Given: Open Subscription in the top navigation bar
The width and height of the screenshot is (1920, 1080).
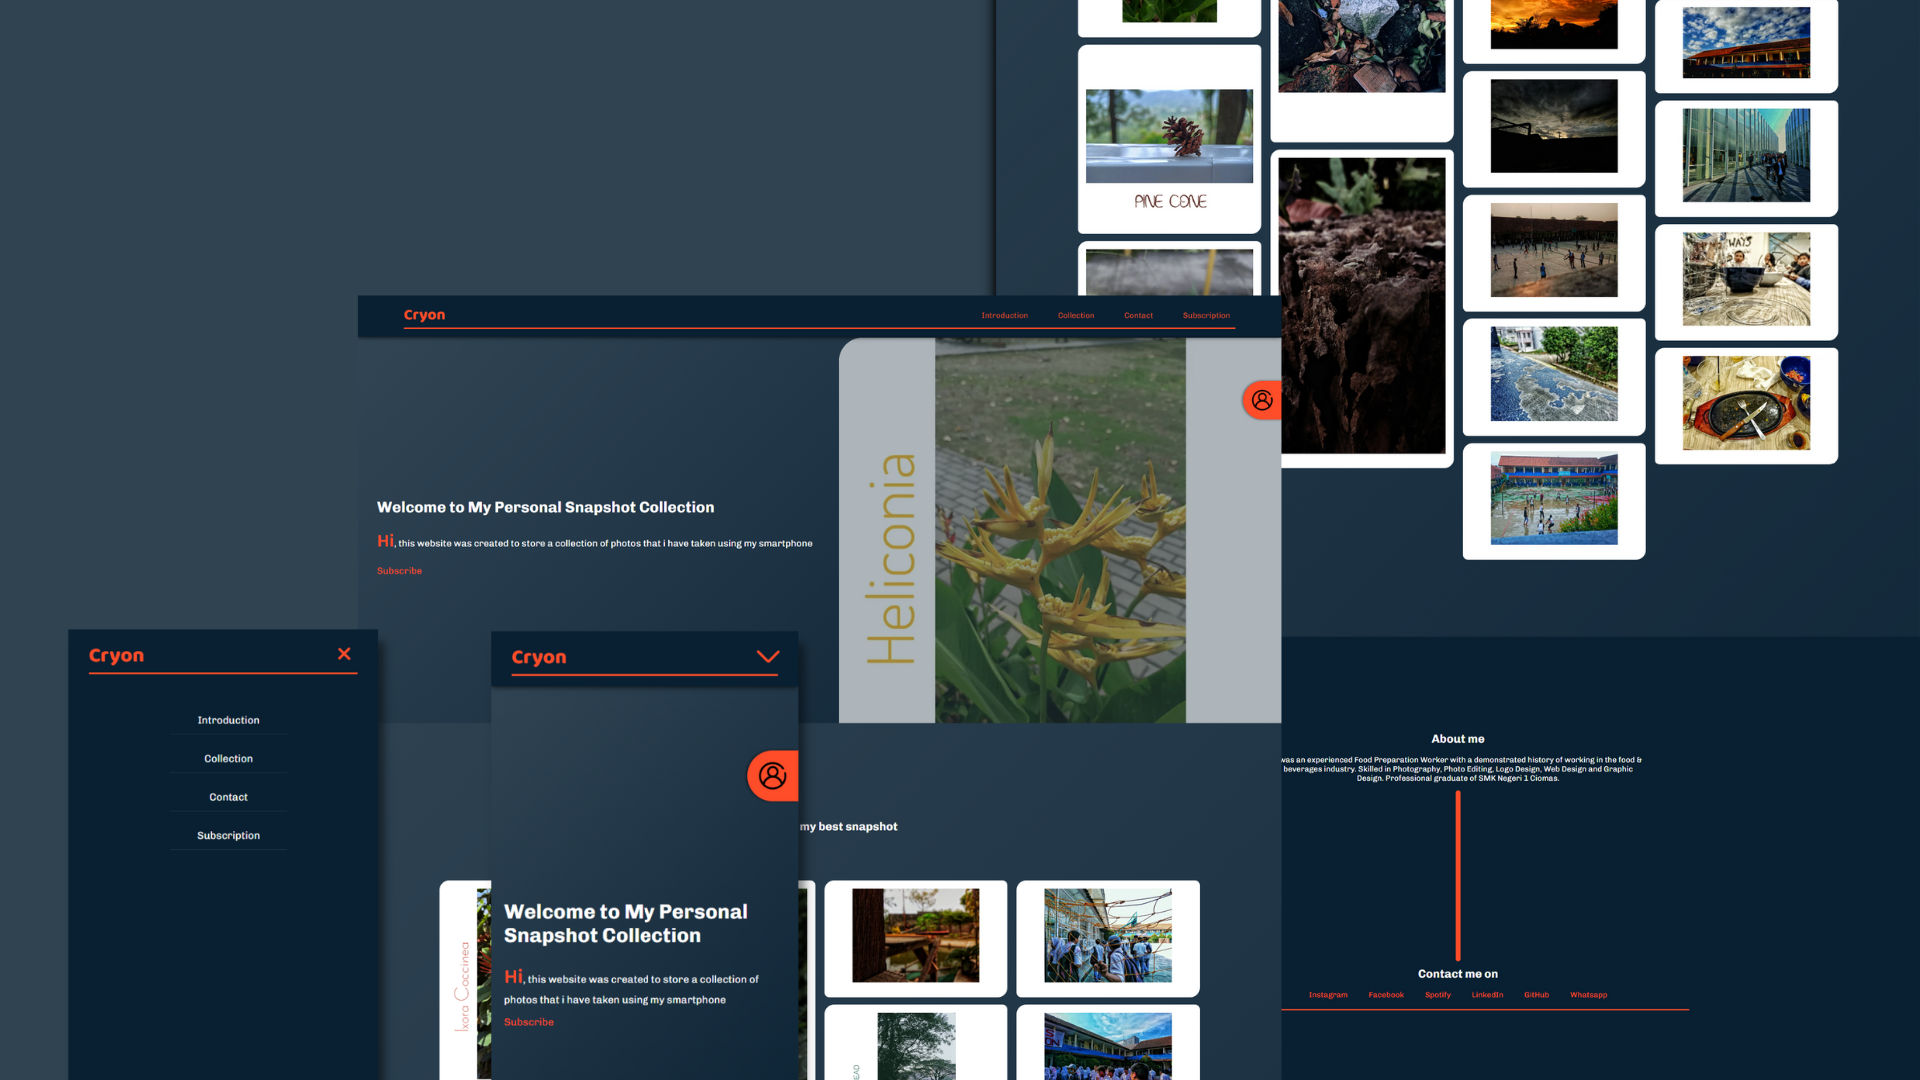Looking at the screenshot, I should click(x=1206, y=315).
